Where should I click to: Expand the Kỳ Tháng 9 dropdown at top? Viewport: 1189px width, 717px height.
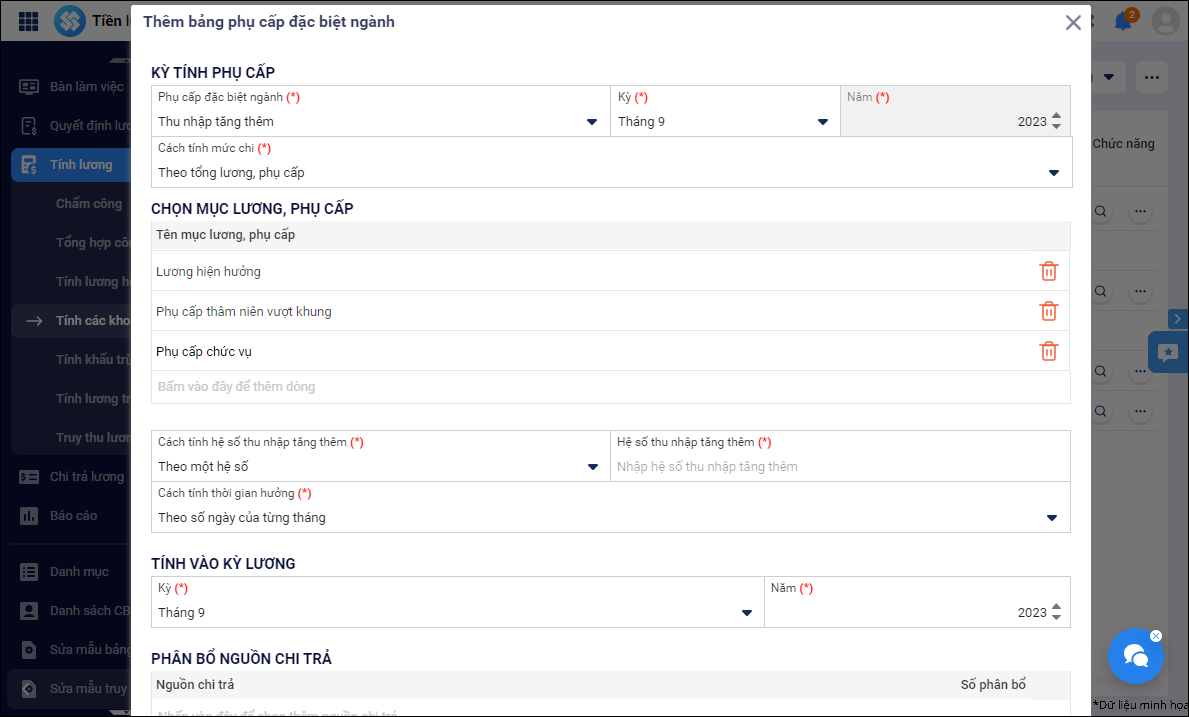[822, 122]
